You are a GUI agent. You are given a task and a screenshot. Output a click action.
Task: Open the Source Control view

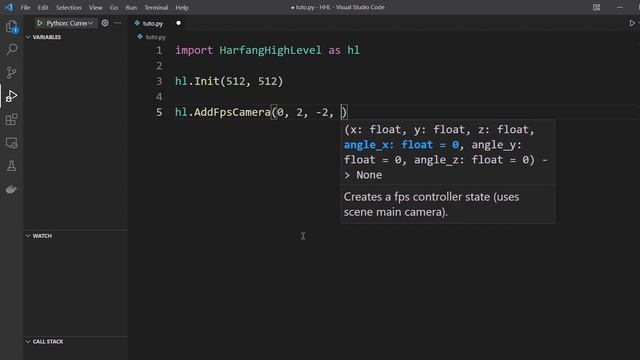(x=11, y=73)
